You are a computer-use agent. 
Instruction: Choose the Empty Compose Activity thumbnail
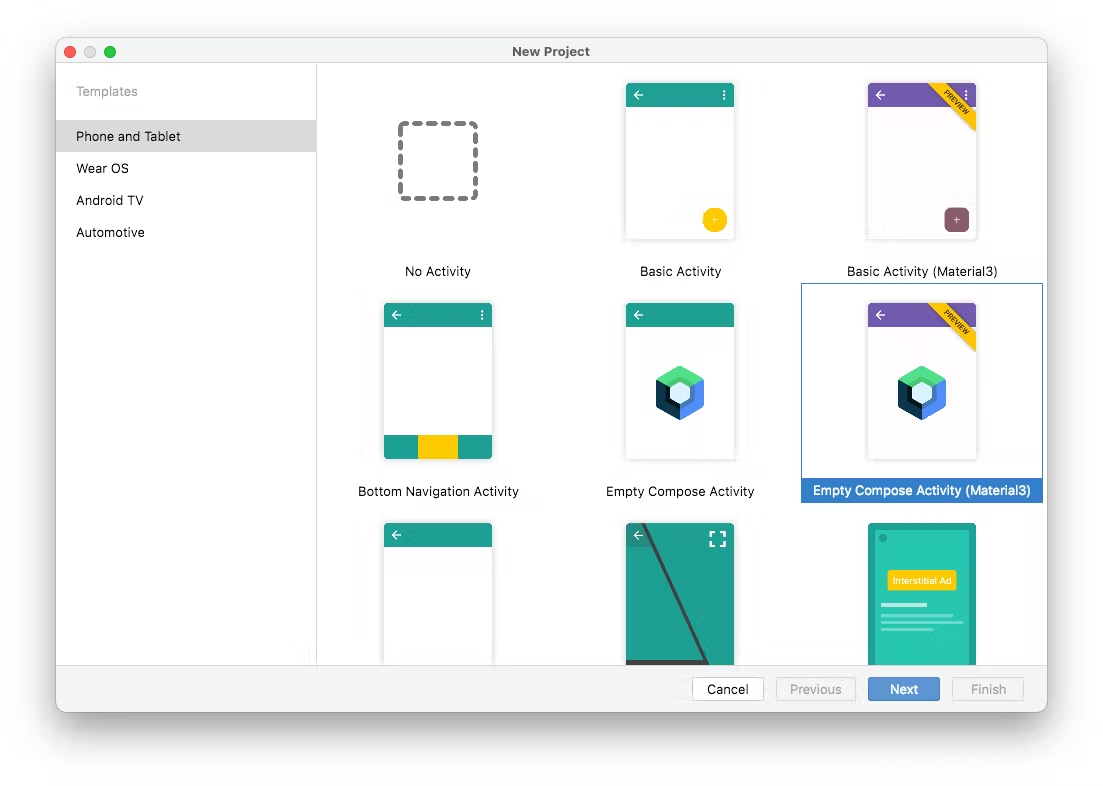[680, 381]
